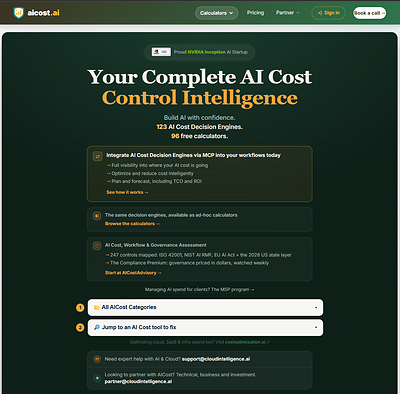Screen dimensions: 400x394
Task: Open the See how it works link
Action: click(x=127, y=192)
